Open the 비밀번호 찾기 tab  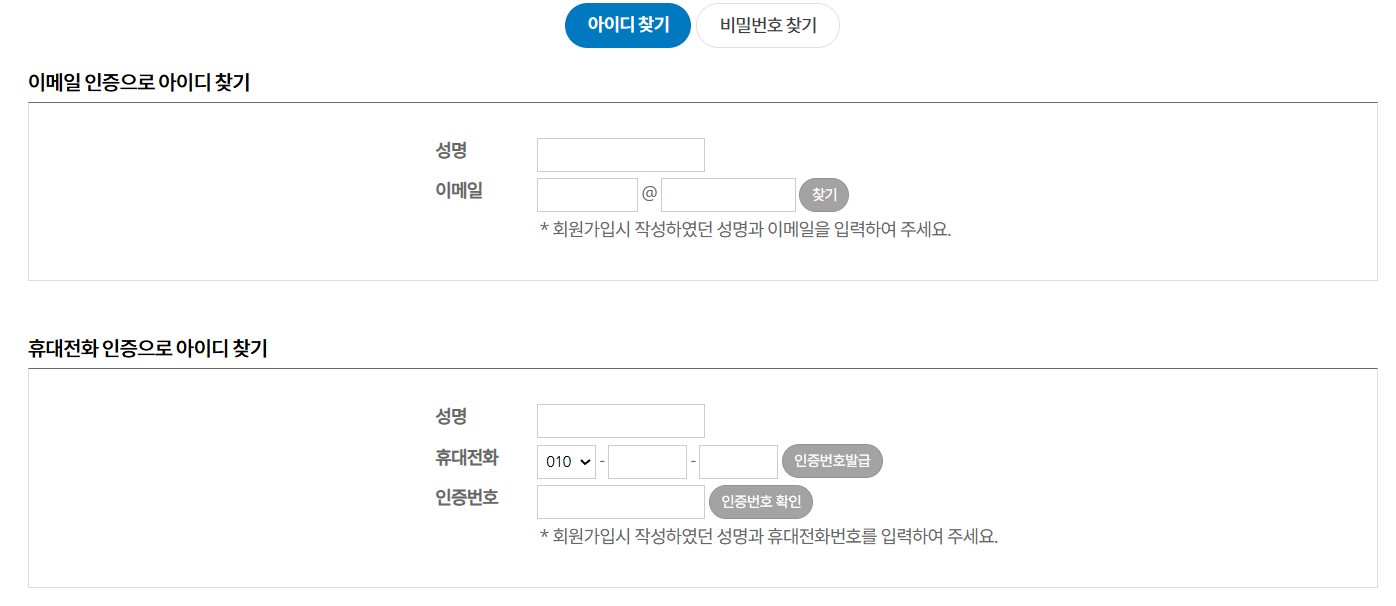pyautogui.click(x=768, y=26)
